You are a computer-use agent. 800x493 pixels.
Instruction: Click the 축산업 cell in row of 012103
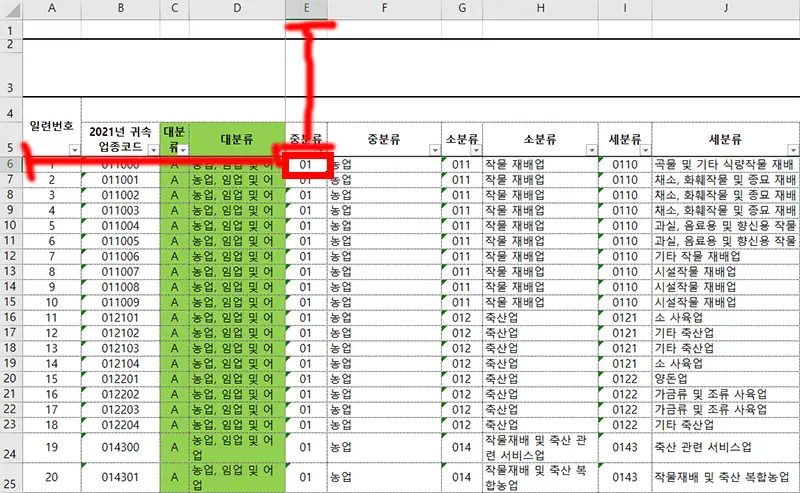coord(540,348)
